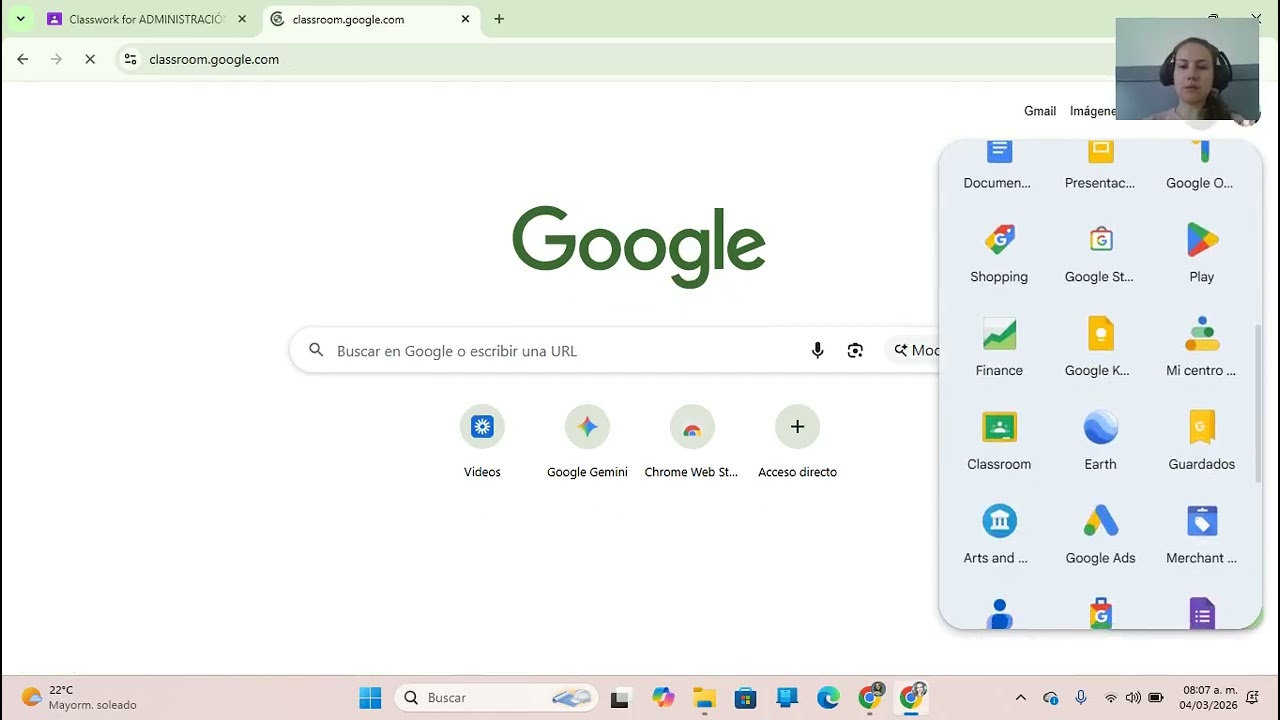Open volume control in system tray
Screen dimensions: 1280x720
click(1133, 698)
